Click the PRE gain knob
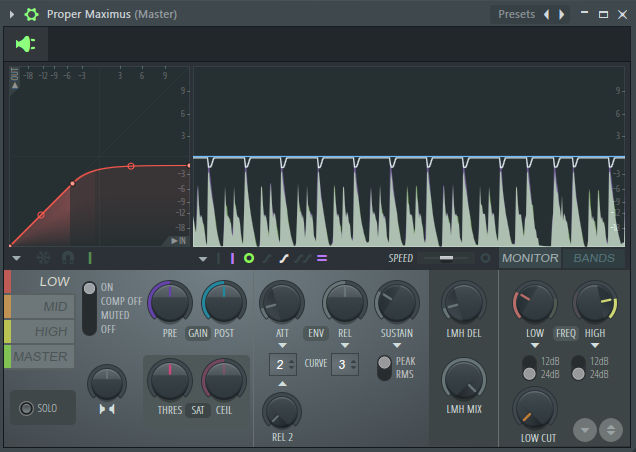This screenshot has height=452, width=636. (170, 302)
